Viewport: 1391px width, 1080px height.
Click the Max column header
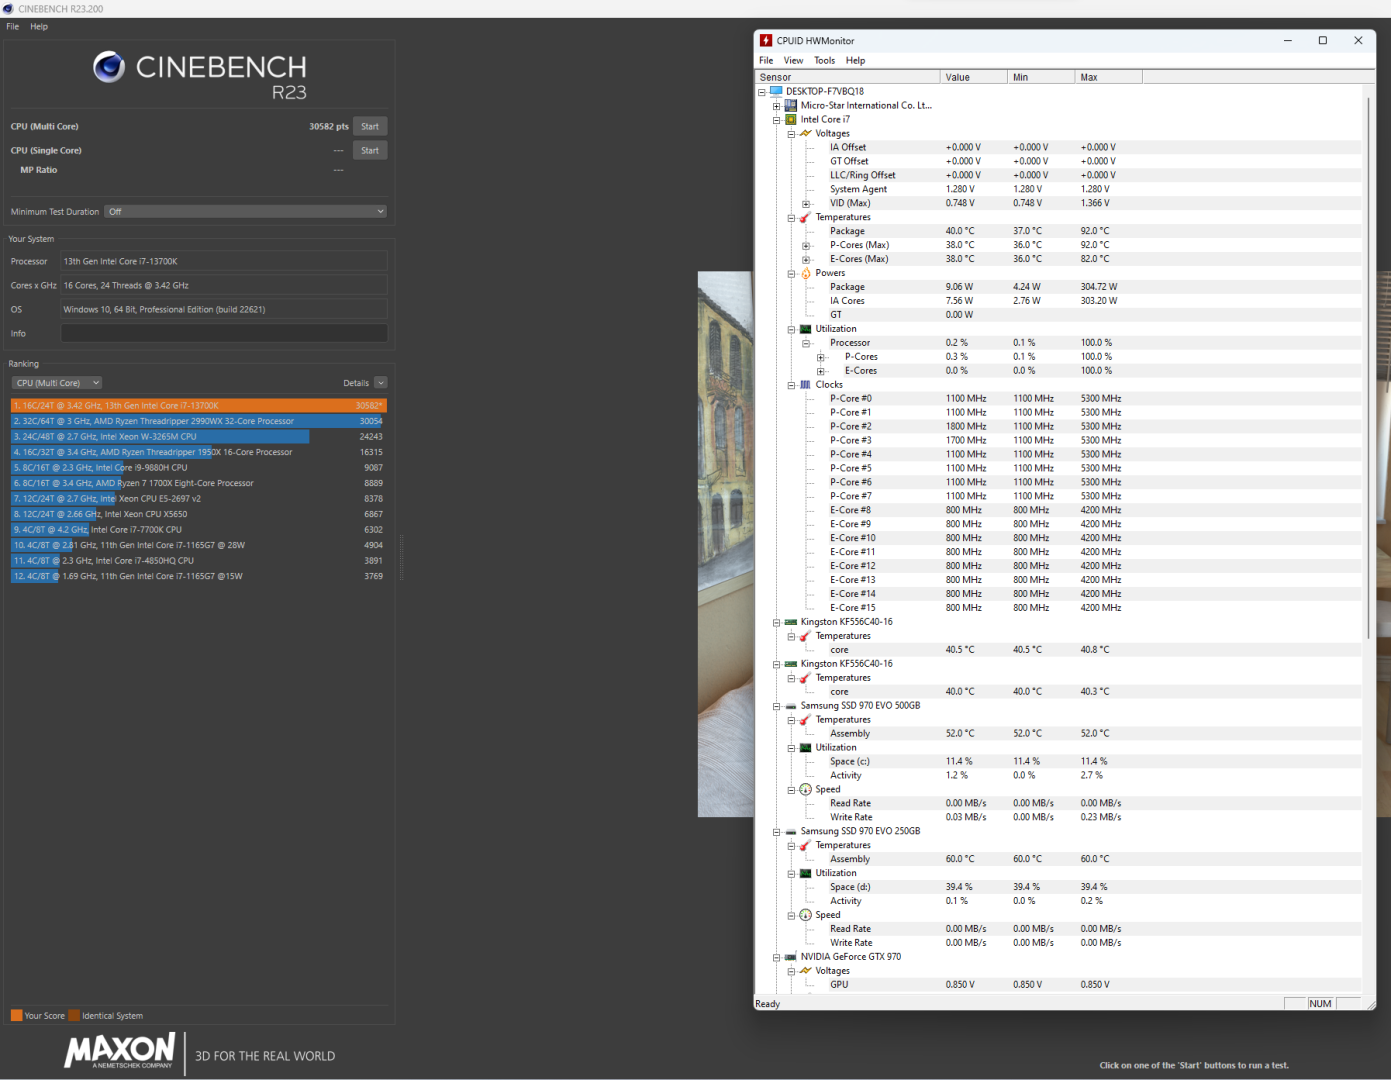click(1109, 77)
